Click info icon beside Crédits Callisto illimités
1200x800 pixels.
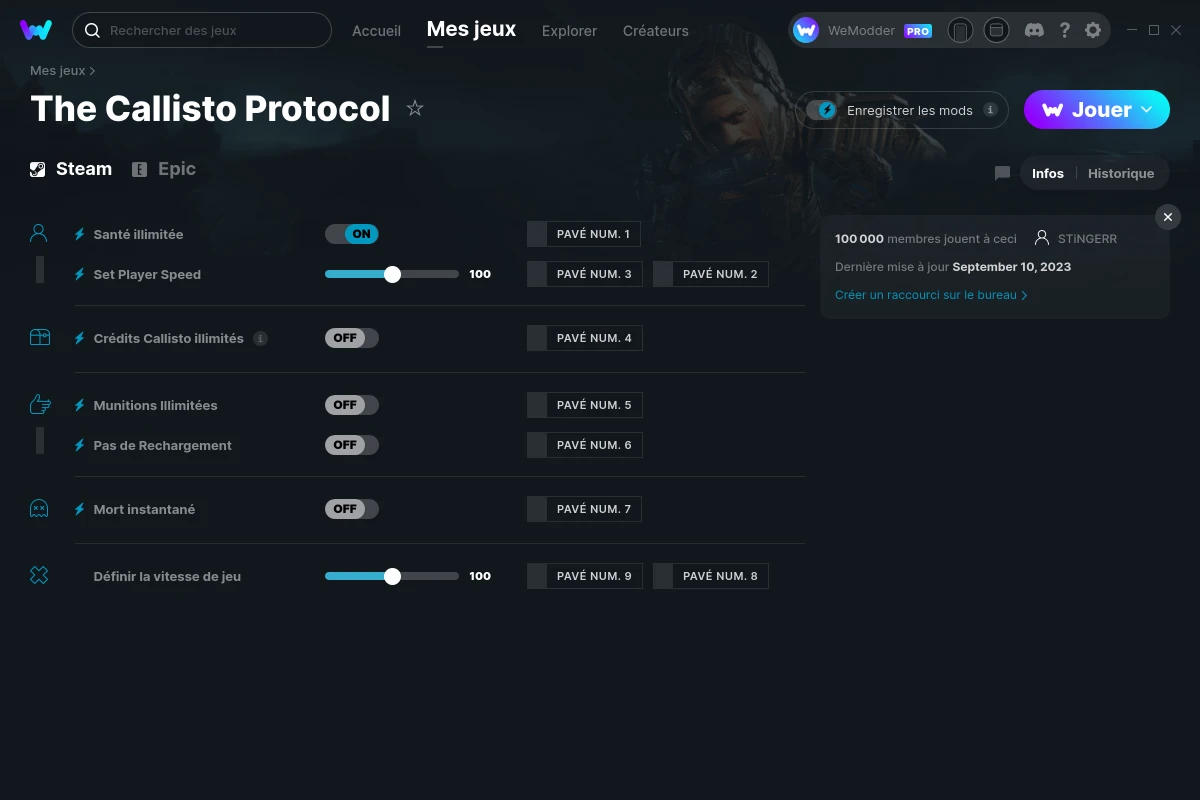(260, 338)
